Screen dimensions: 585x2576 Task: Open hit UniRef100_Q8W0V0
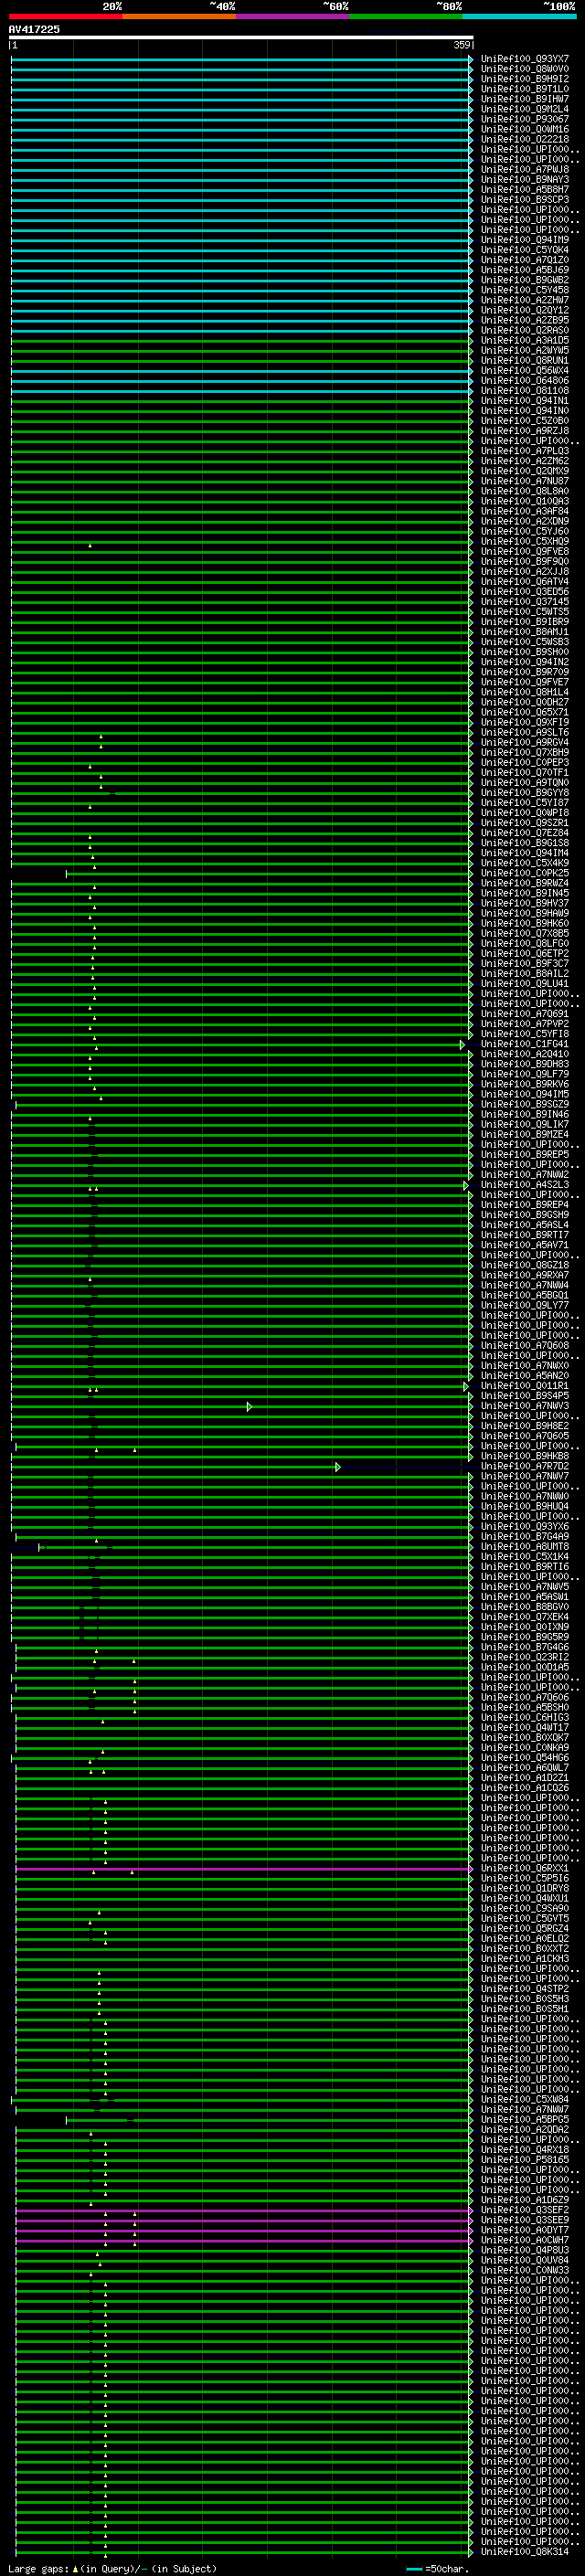524,69
